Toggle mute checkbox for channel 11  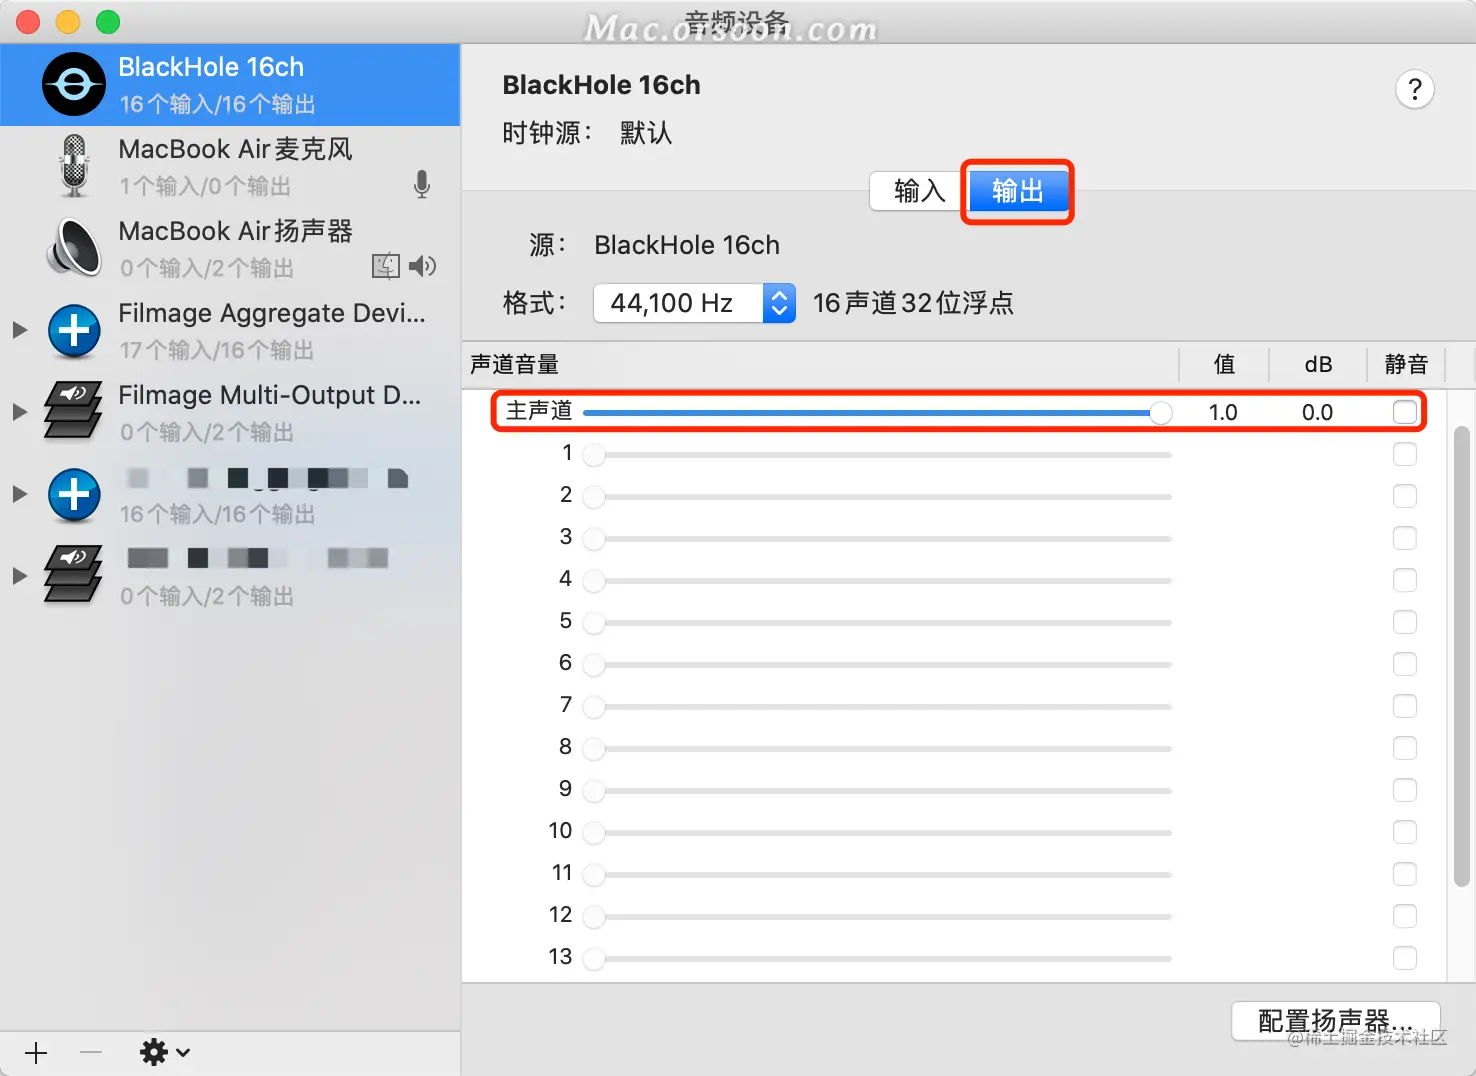1405,874
